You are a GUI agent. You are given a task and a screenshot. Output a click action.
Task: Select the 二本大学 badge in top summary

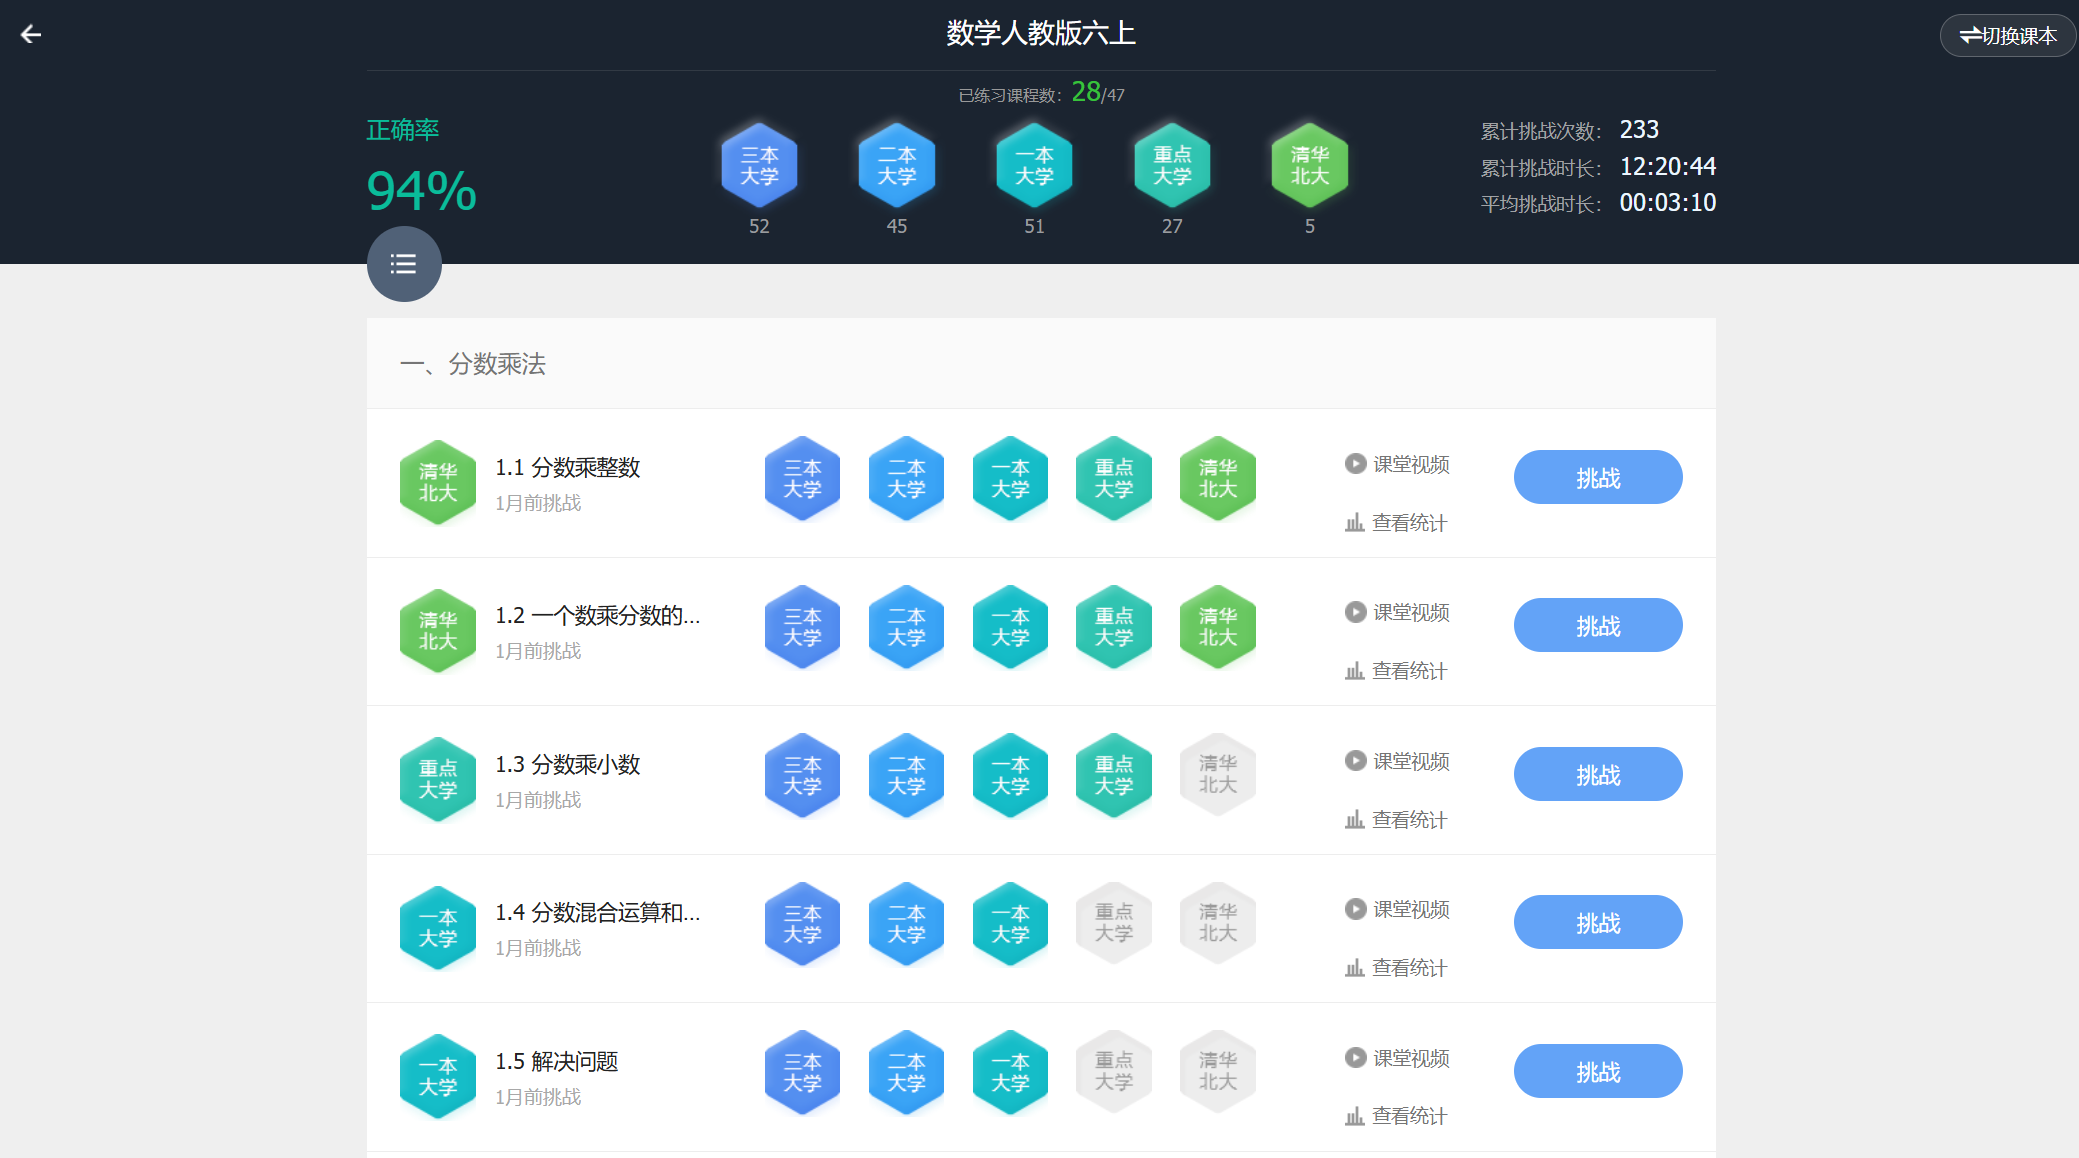(x=897, y=165)
